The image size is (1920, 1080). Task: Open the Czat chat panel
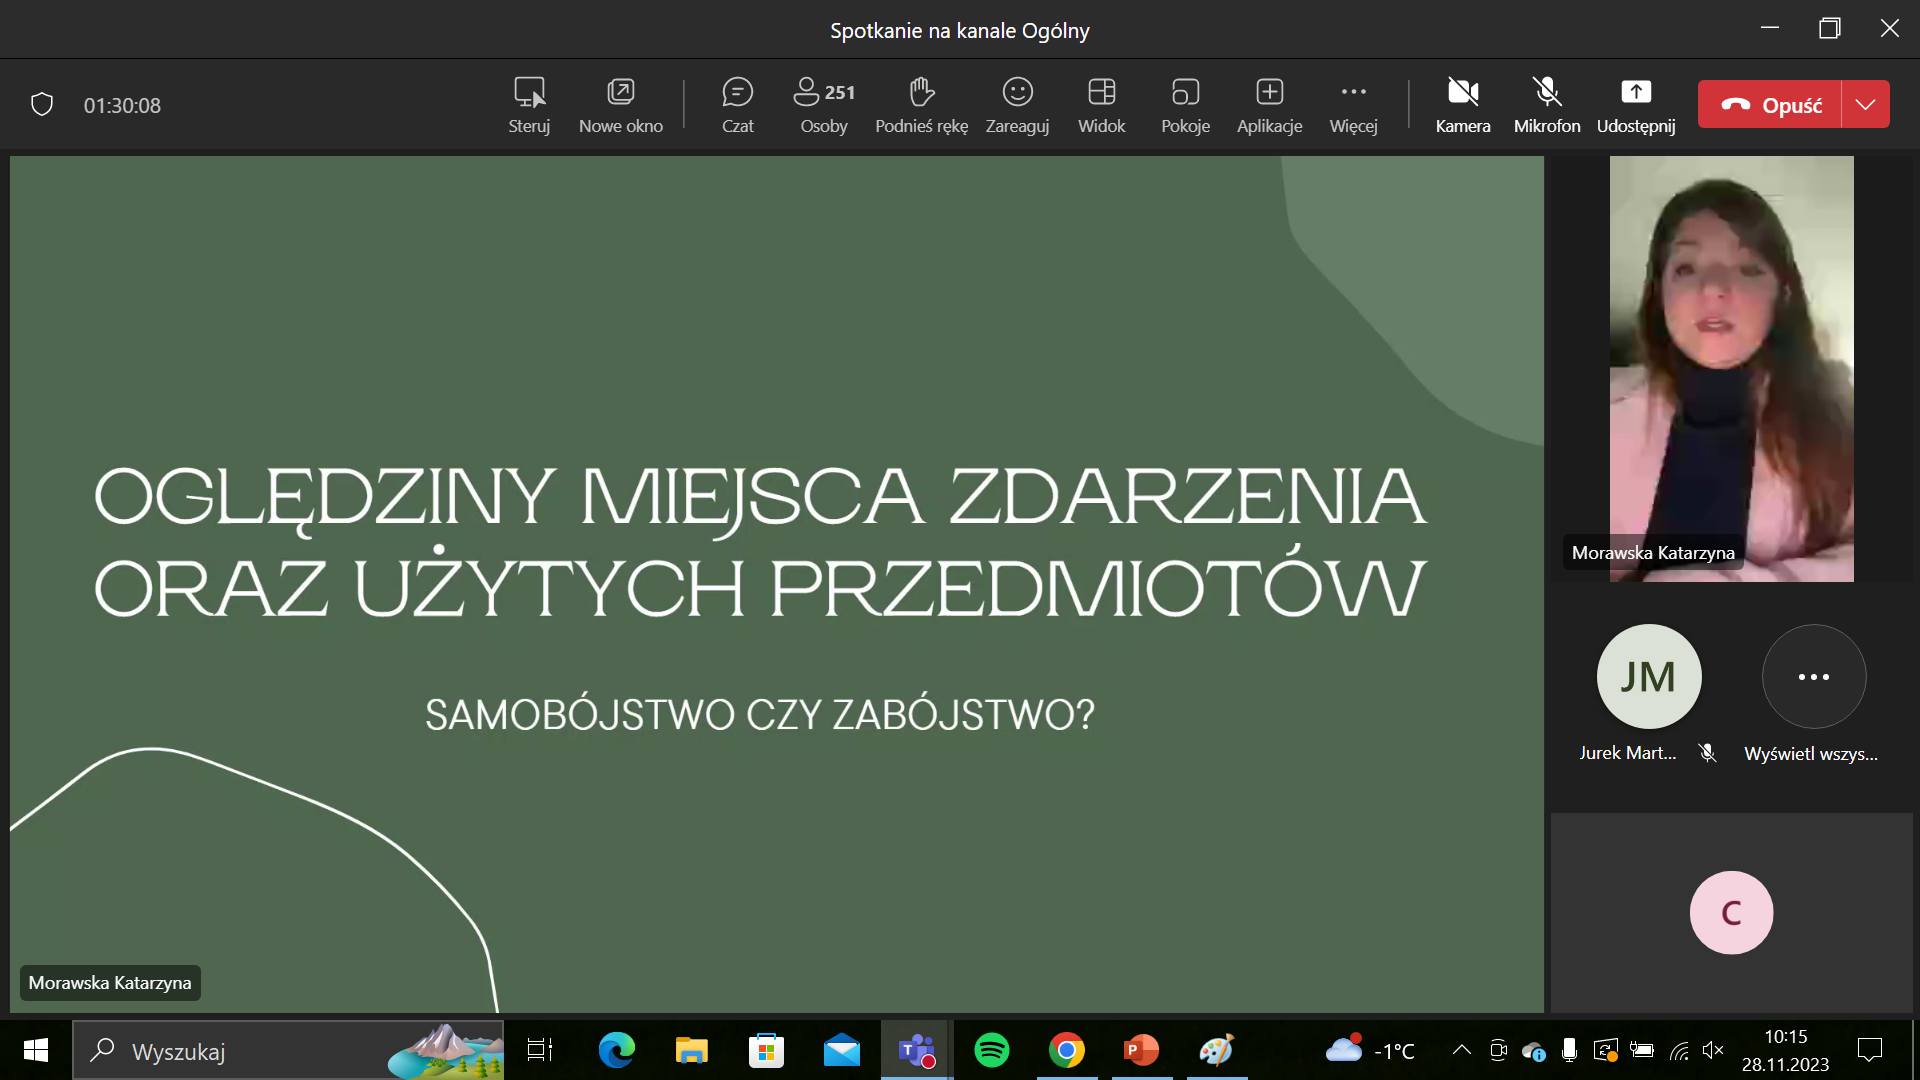click(737, 104)
